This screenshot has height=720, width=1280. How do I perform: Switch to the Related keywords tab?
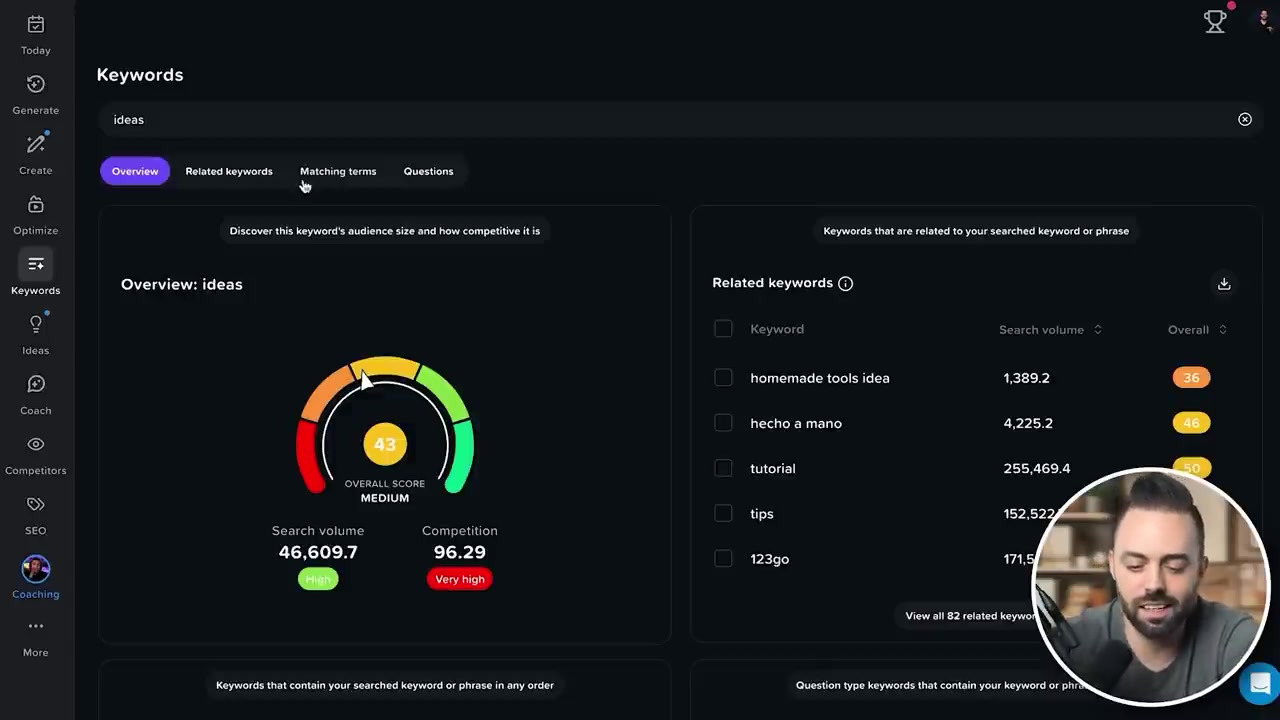click(x=229, y=171)
